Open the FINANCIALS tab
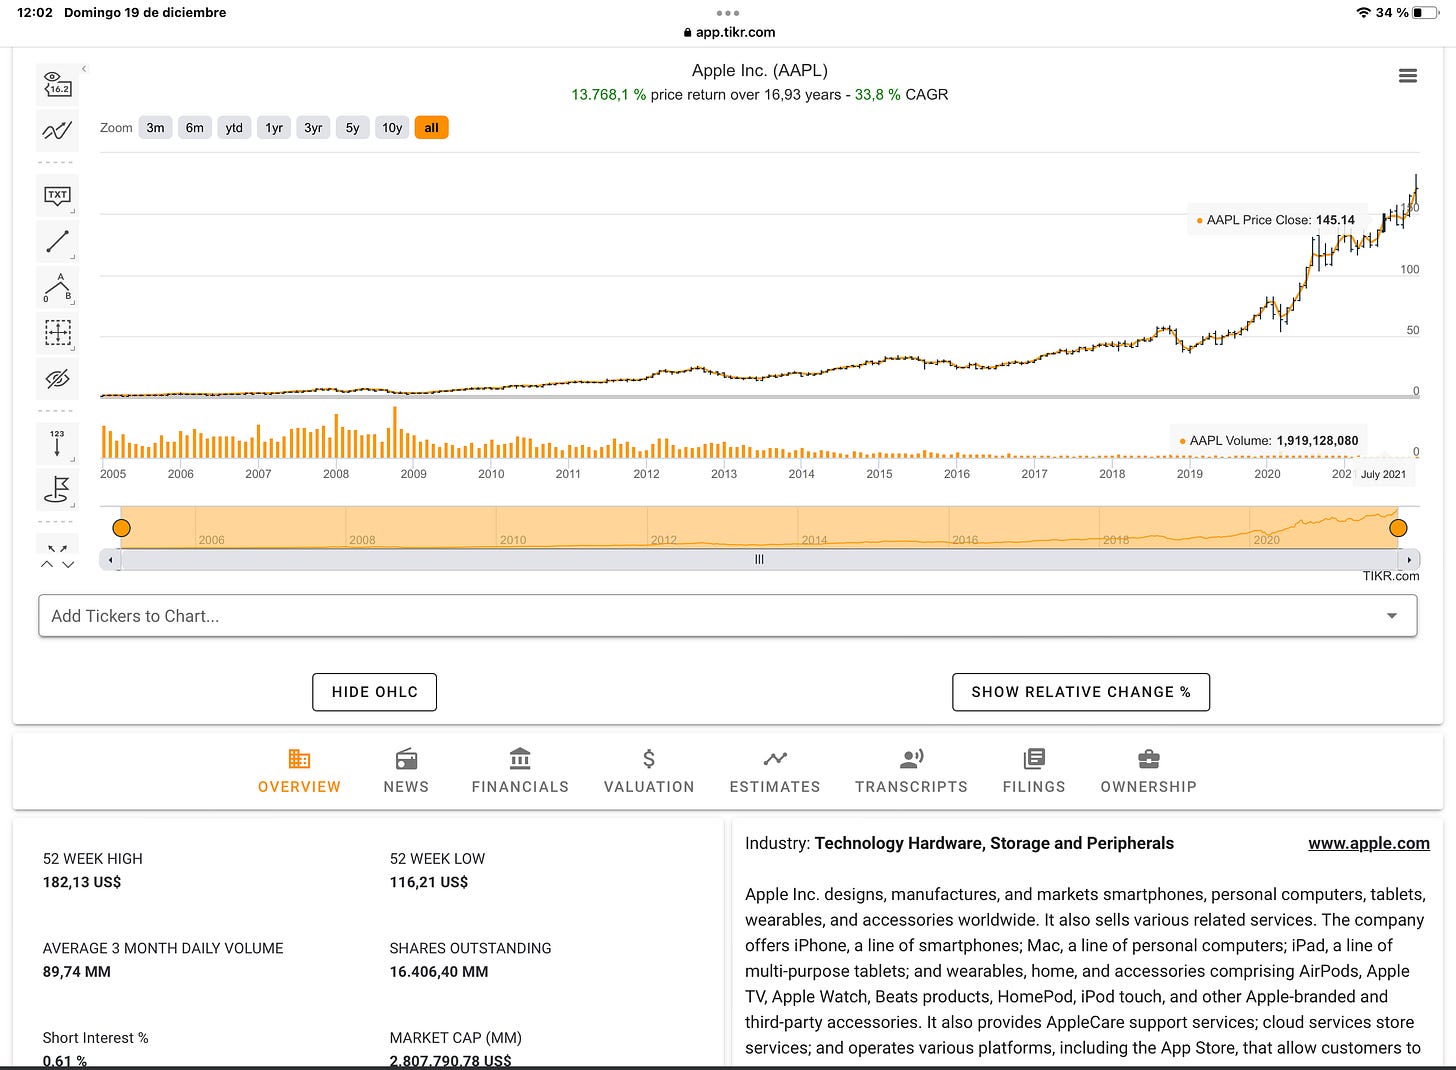The height and width of the screenshot is (1070, 1456). click(520, 771)
